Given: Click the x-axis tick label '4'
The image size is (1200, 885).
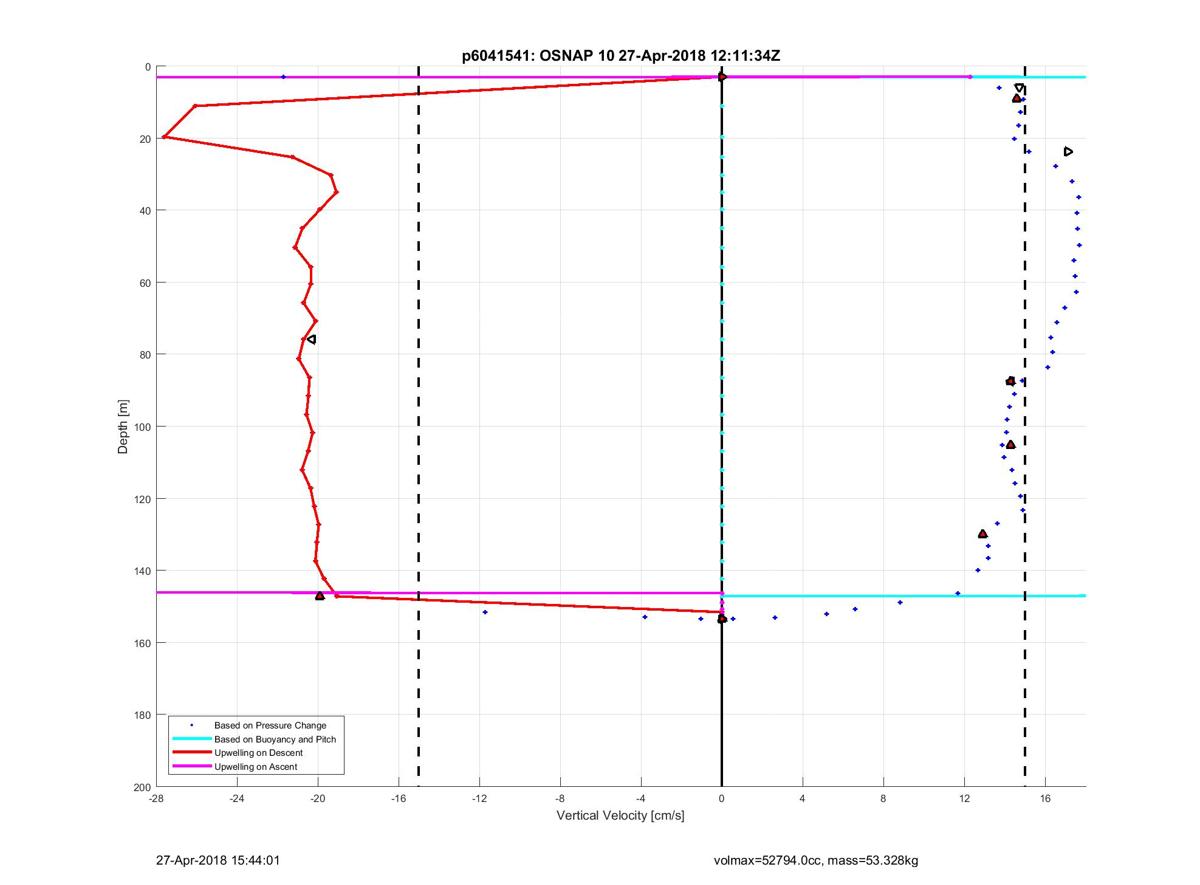Looking at the screenshot, I should click(x=803, y=799).
